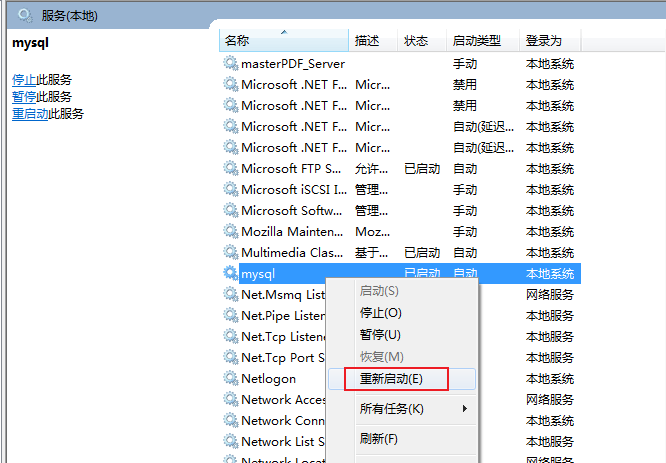
Task: Select 重新启动(E) from the context menu
Action: [x=402, y=379]
